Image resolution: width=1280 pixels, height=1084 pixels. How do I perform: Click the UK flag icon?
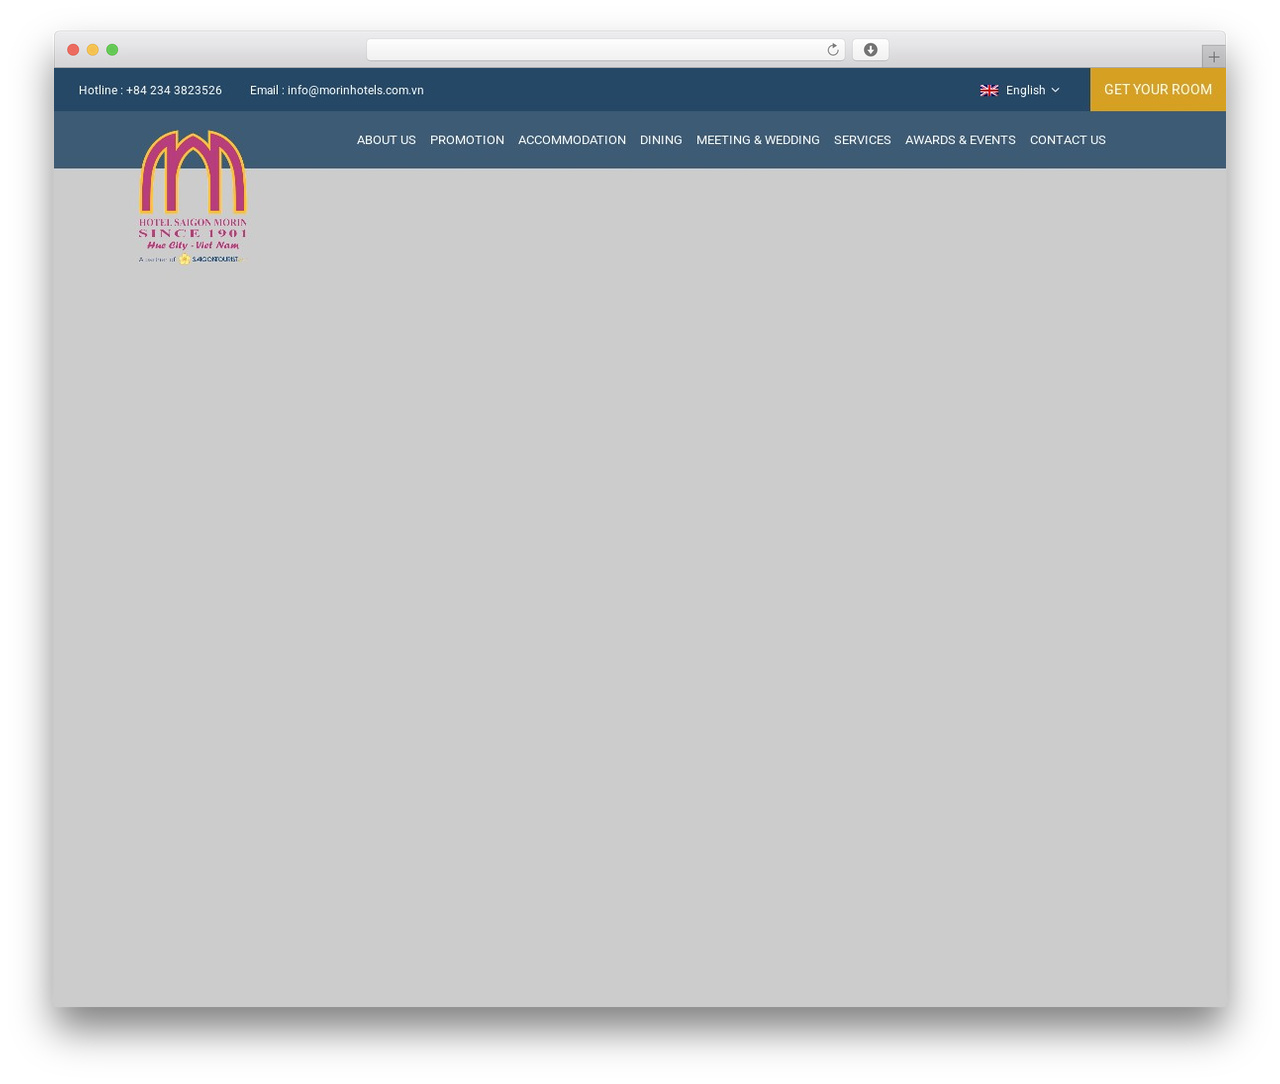(x=989, y=90)
